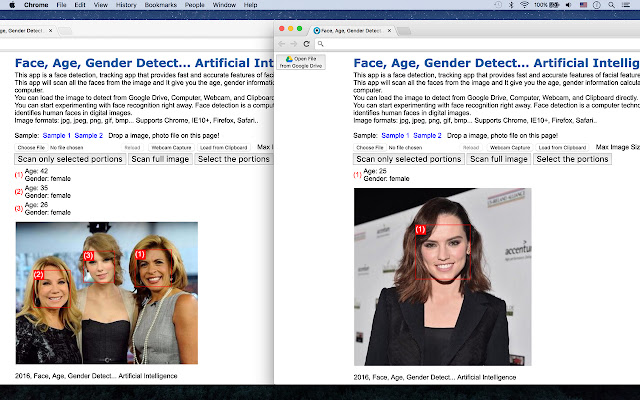Close the tab in left browser window
The height and width of the screenshot is (400, 640).
50,31
